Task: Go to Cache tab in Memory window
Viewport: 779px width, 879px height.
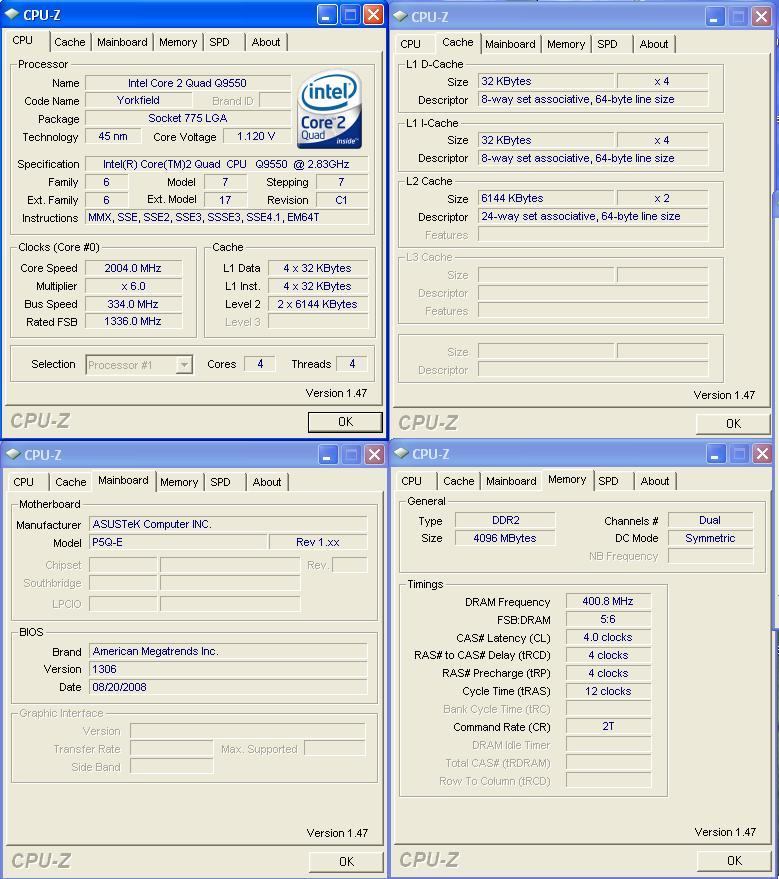Action: 458,481
